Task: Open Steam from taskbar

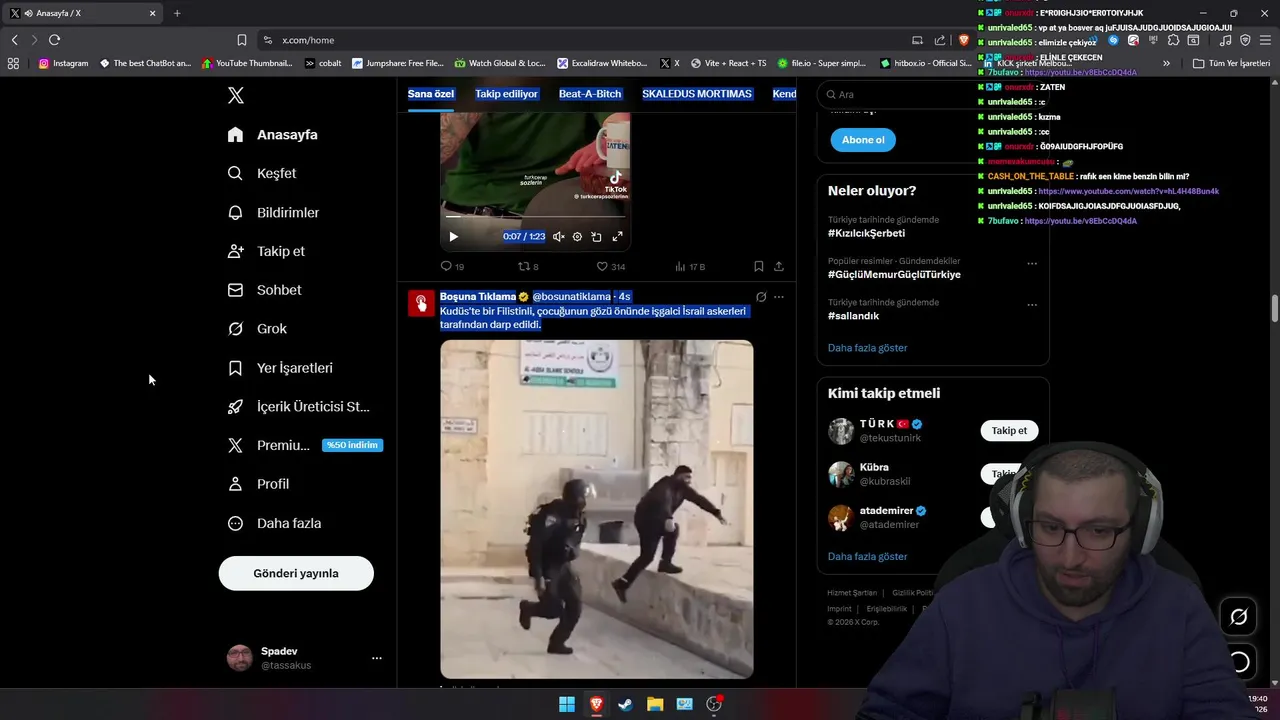Action: click(x=625, y=704)
